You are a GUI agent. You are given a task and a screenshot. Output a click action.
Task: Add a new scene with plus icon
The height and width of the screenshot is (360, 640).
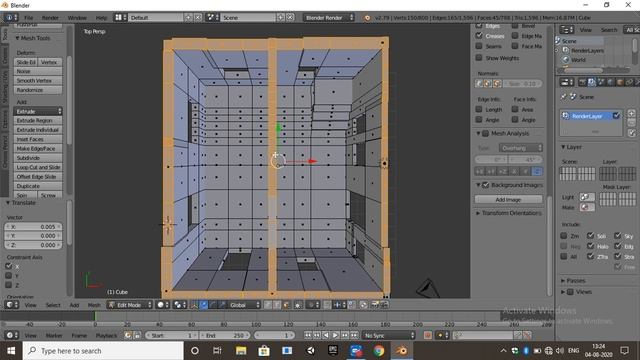(x=281, y=18)
